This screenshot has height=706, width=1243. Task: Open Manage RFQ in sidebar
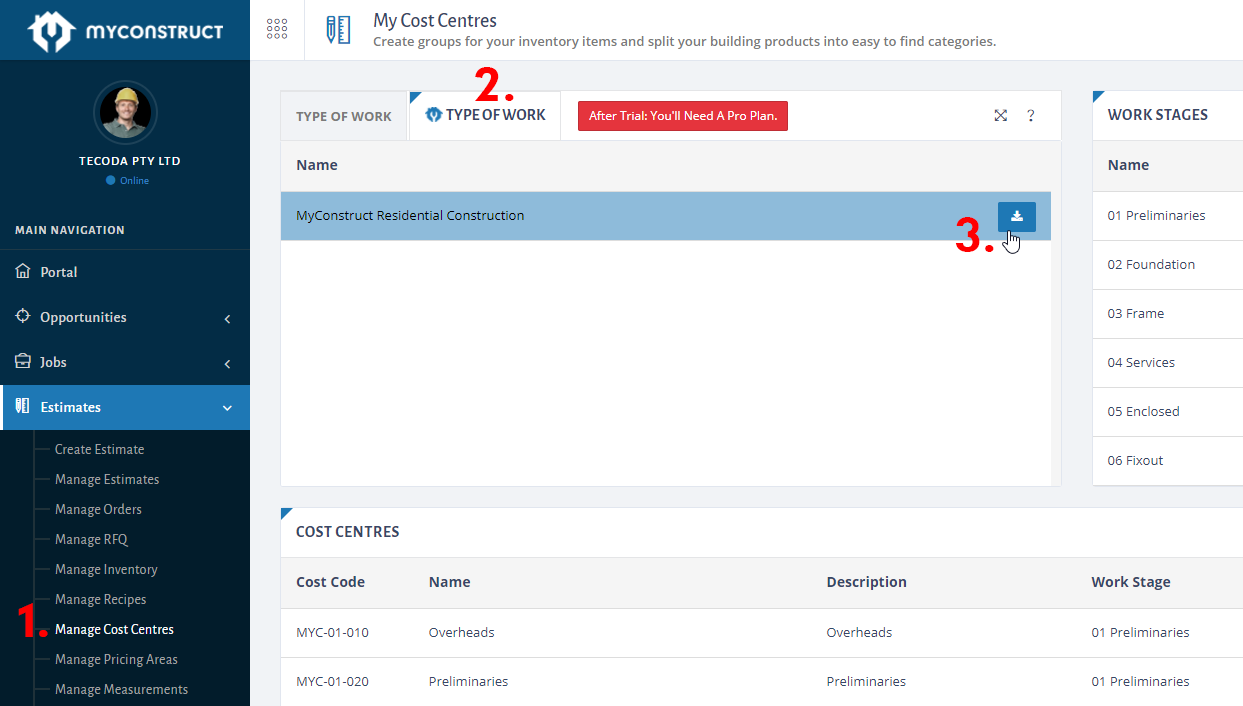pos(91,539)
